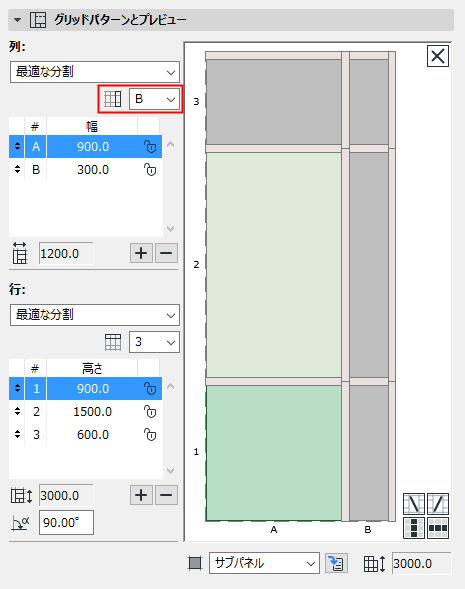465x589 pixels.
Task: Collapse the グリッドパターンとプレビュー panel
Action: 17,20
